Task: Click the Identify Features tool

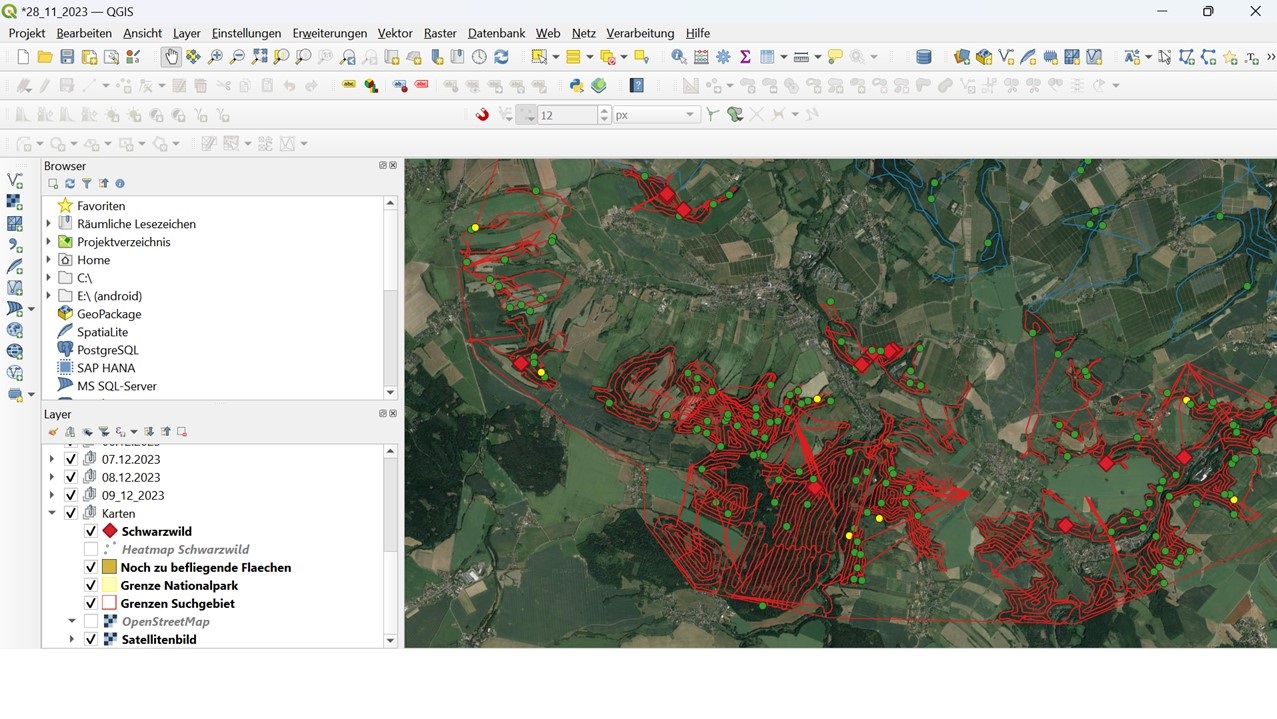Action: [679, 57]
